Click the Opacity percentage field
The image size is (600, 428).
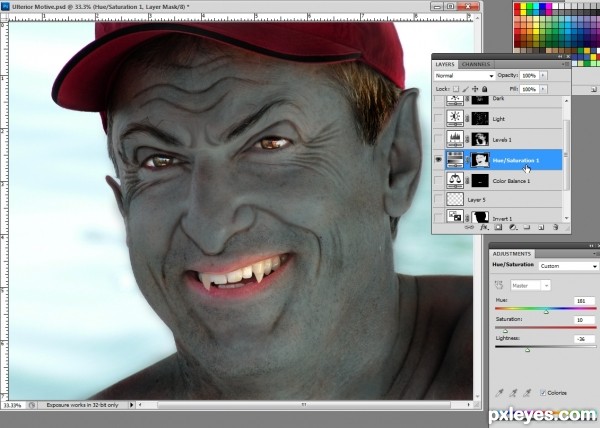[x=529, y=75]
